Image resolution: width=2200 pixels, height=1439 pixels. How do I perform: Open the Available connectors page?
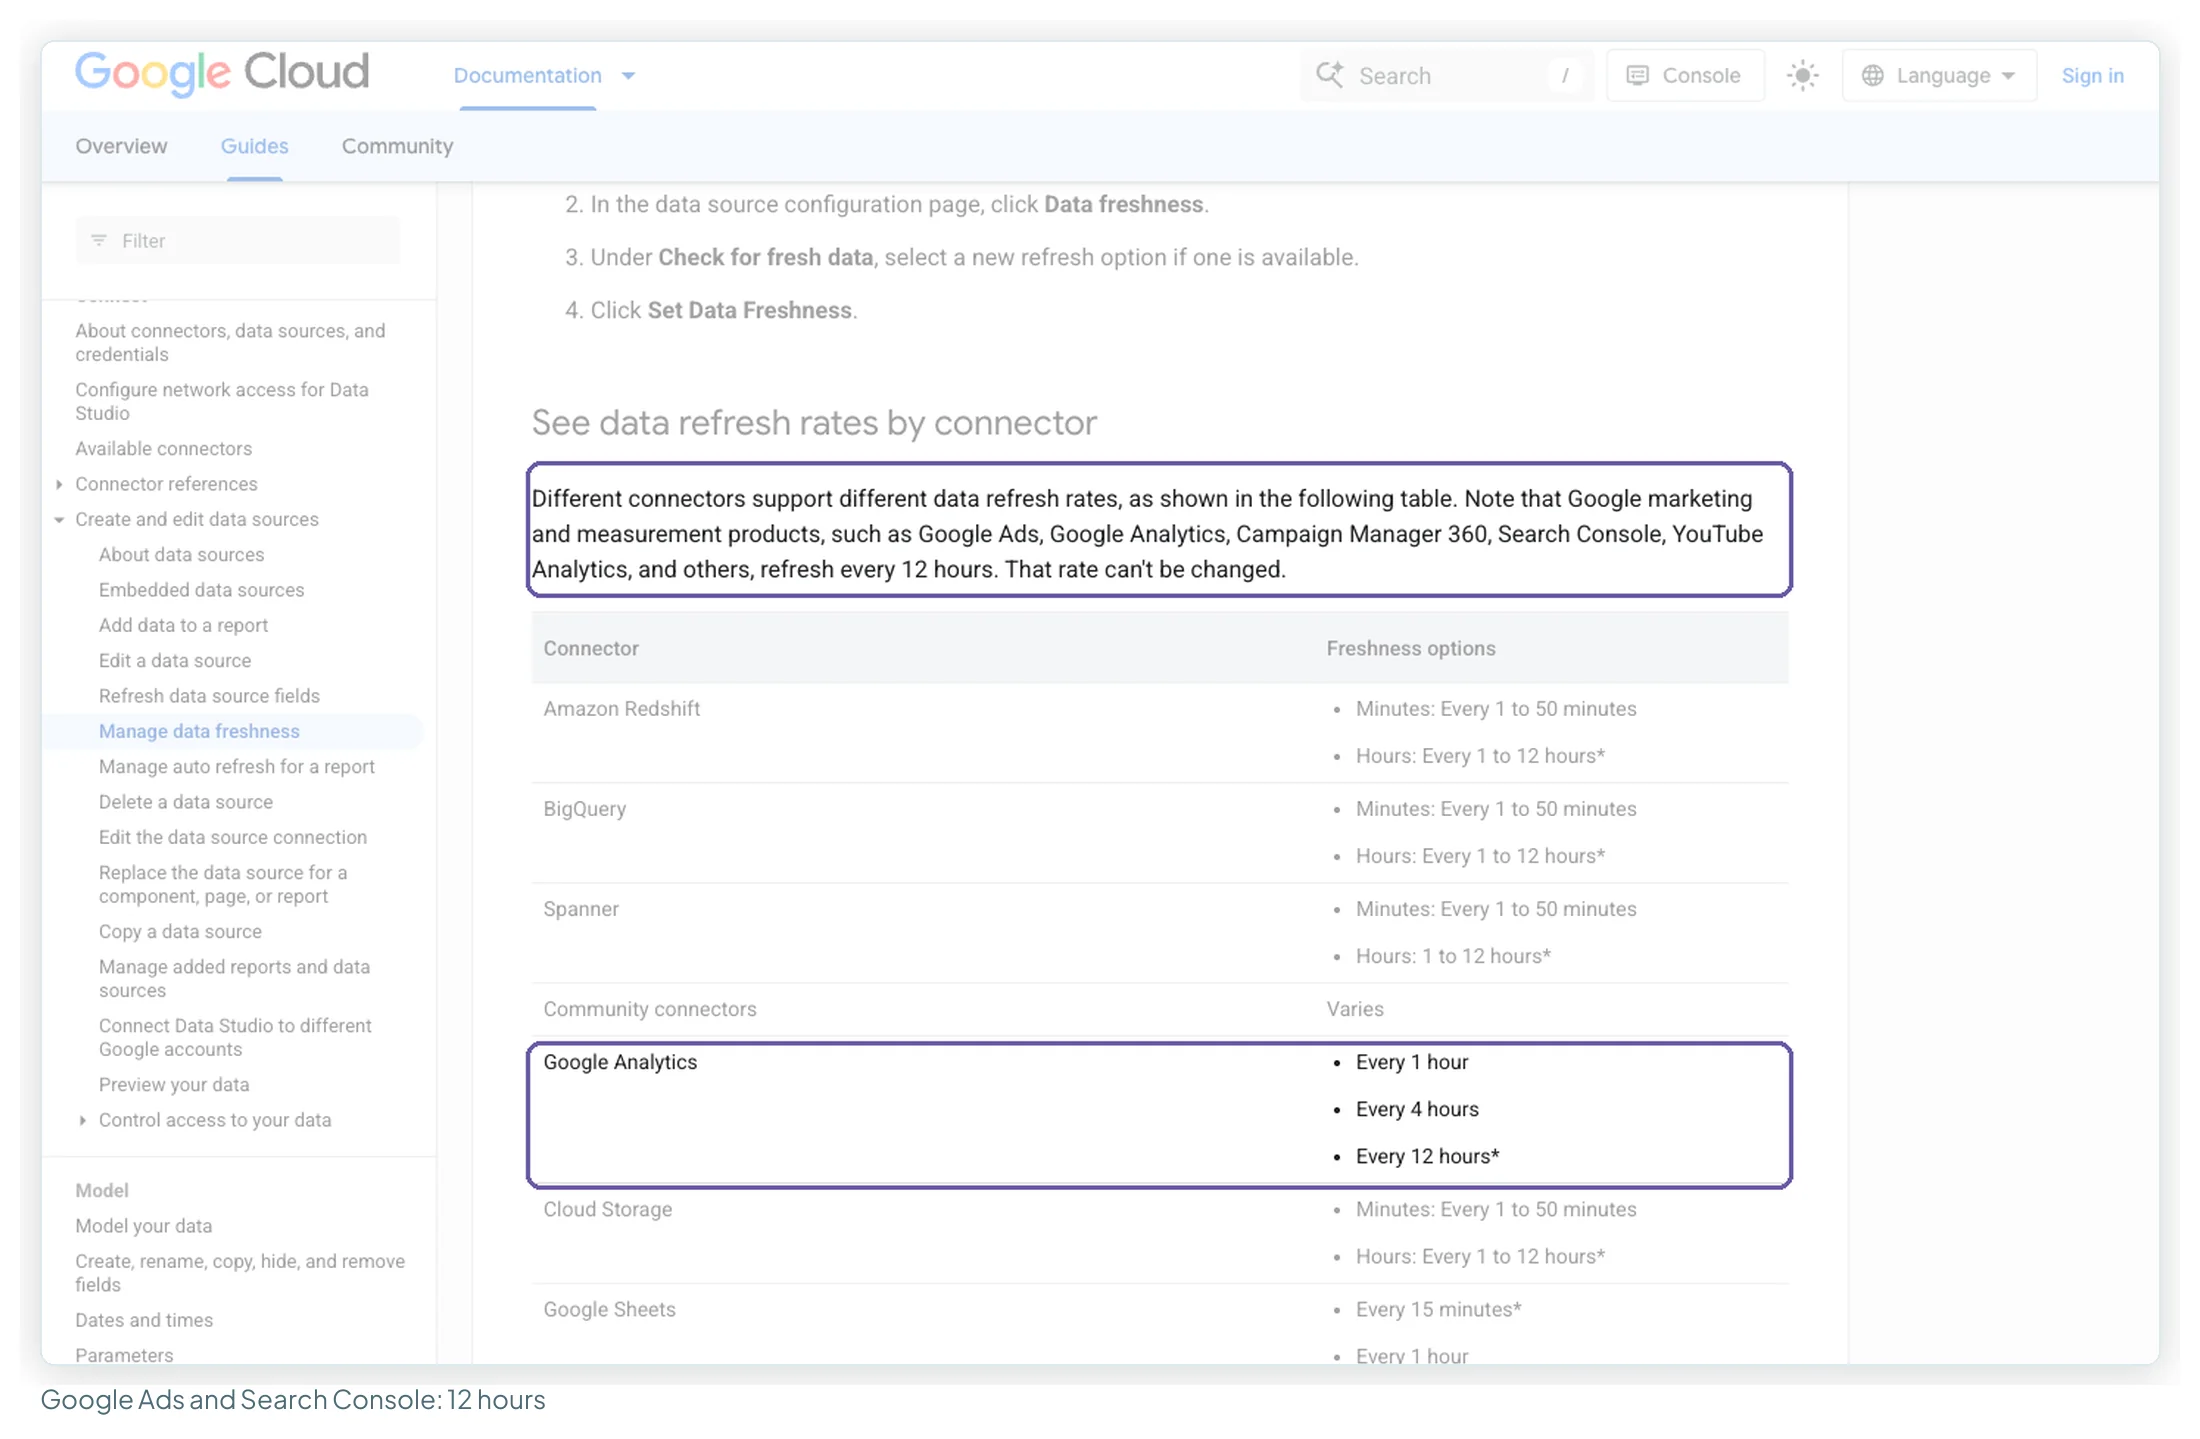[x=163, y=448]
